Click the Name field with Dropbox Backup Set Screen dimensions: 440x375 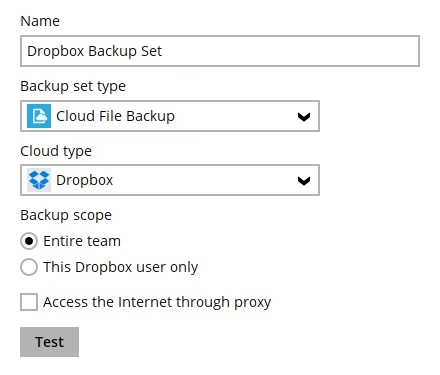(x=220, y=51)
